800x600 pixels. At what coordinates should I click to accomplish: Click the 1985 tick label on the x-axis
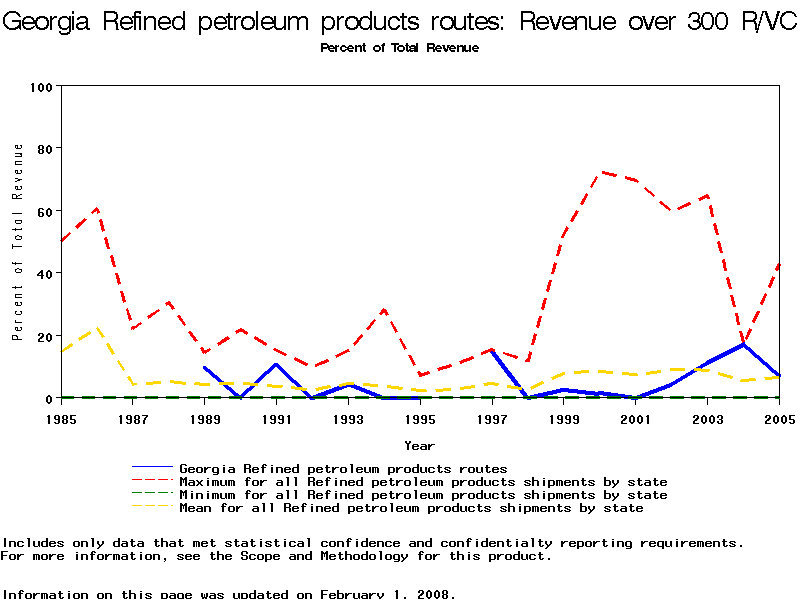62,419
